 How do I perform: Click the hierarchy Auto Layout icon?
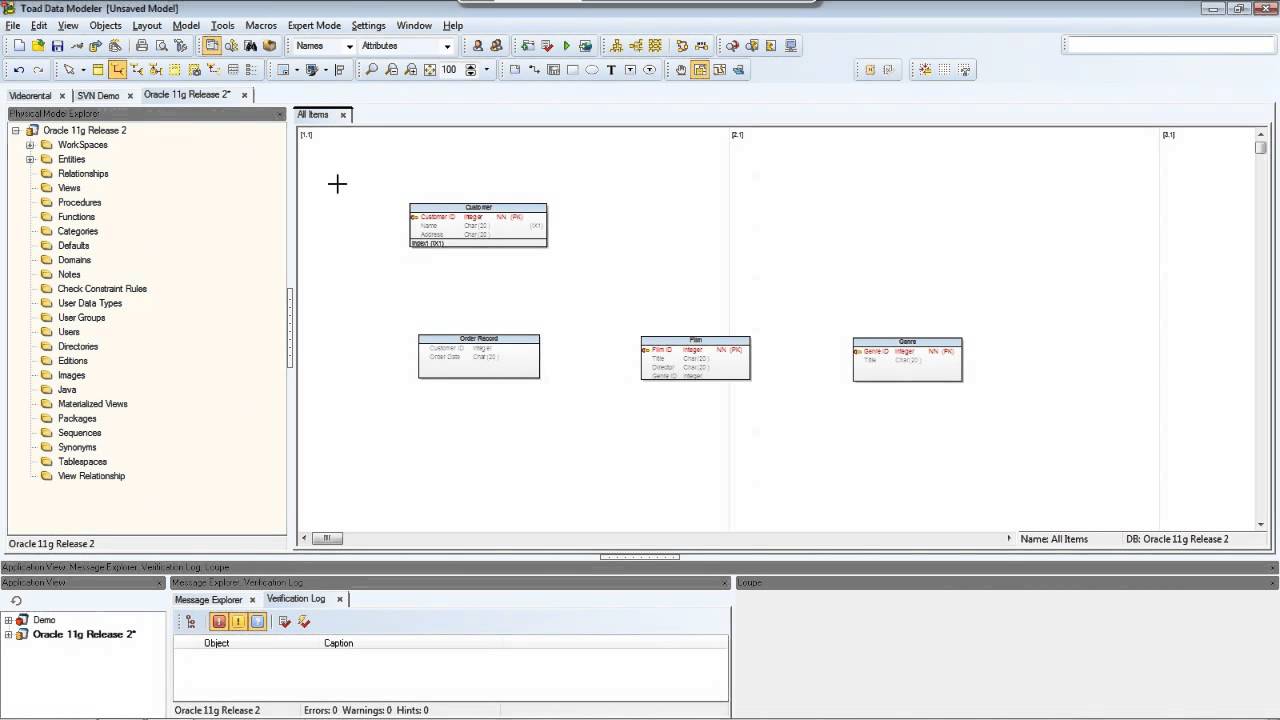[616, 46]
